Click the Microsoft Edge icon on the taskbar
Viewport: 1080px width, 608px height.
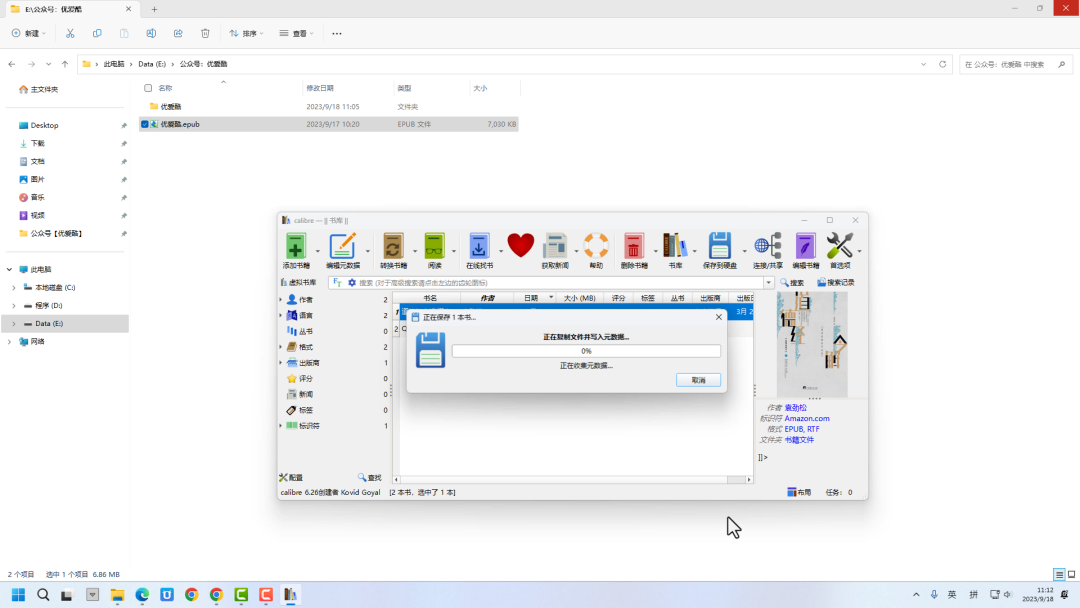pos(142,595)
